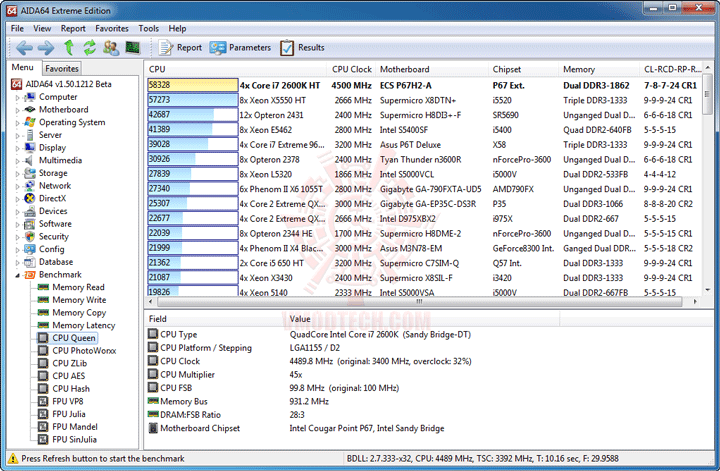Open the Memory Write benchmark

79,300
